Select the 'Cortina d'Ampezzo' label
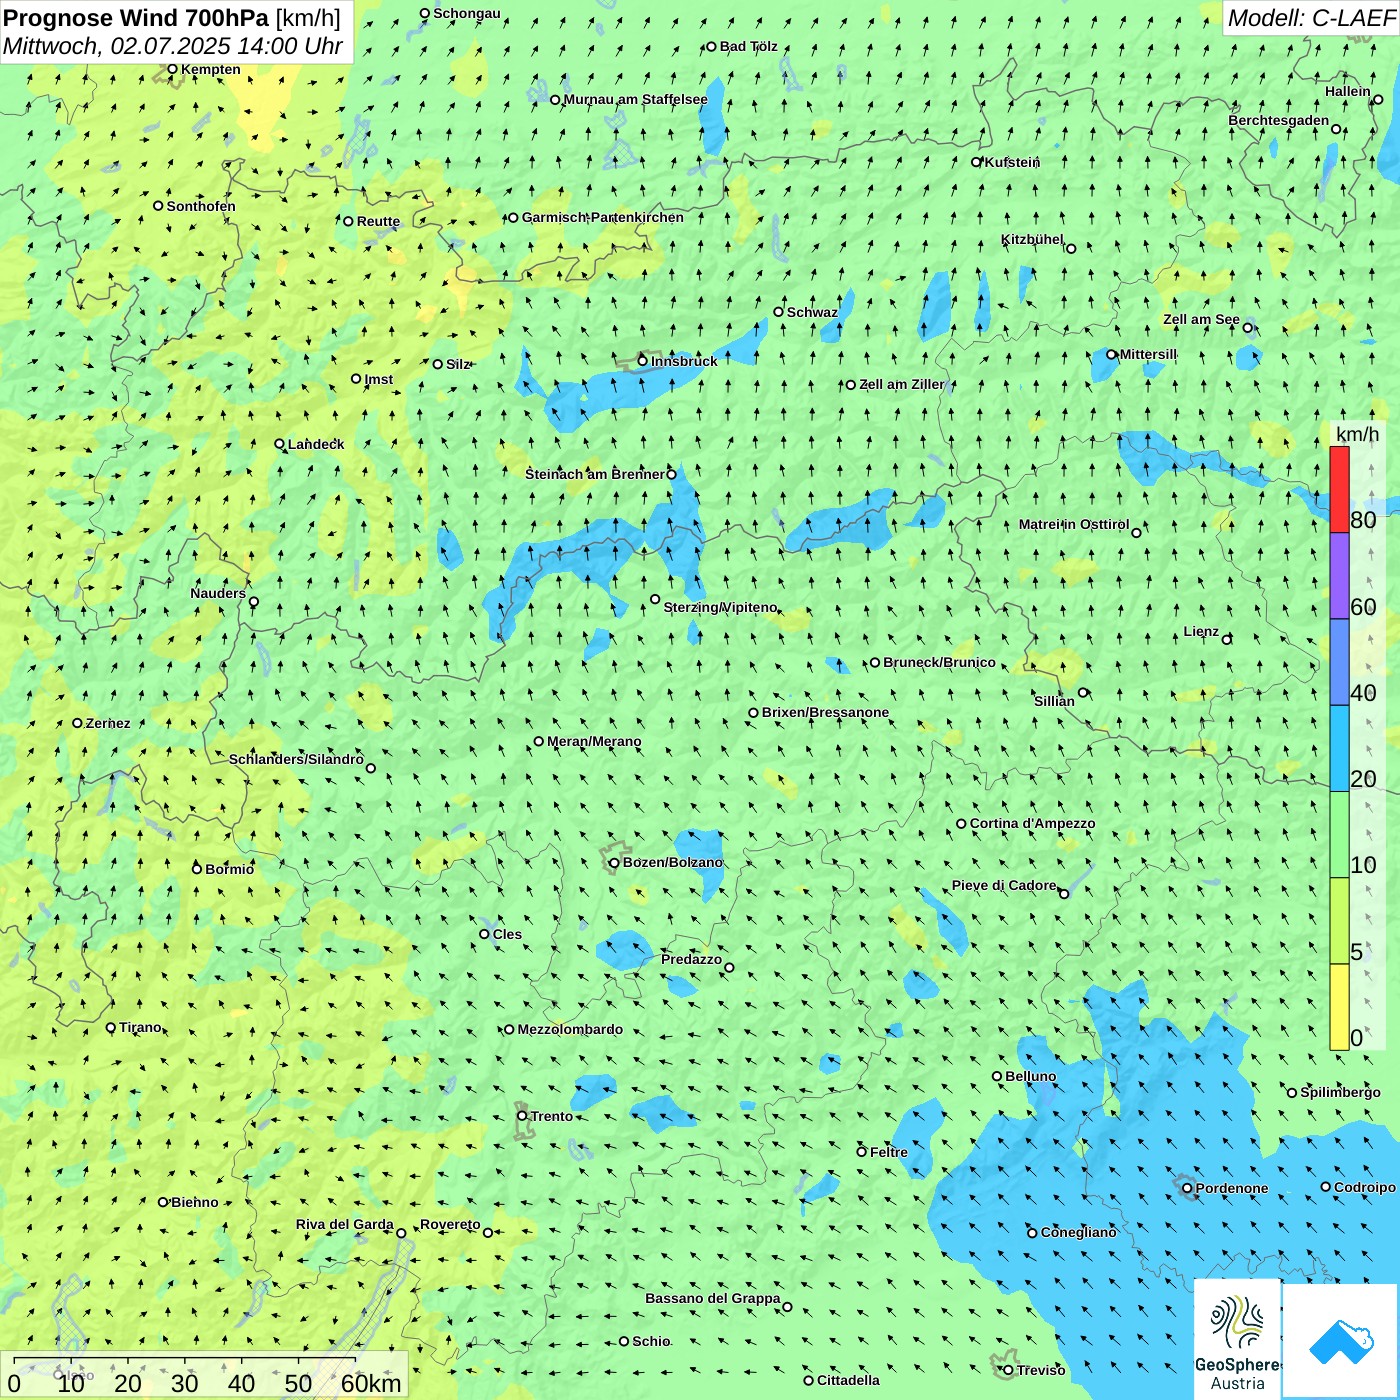 (x=1032, y=823)
